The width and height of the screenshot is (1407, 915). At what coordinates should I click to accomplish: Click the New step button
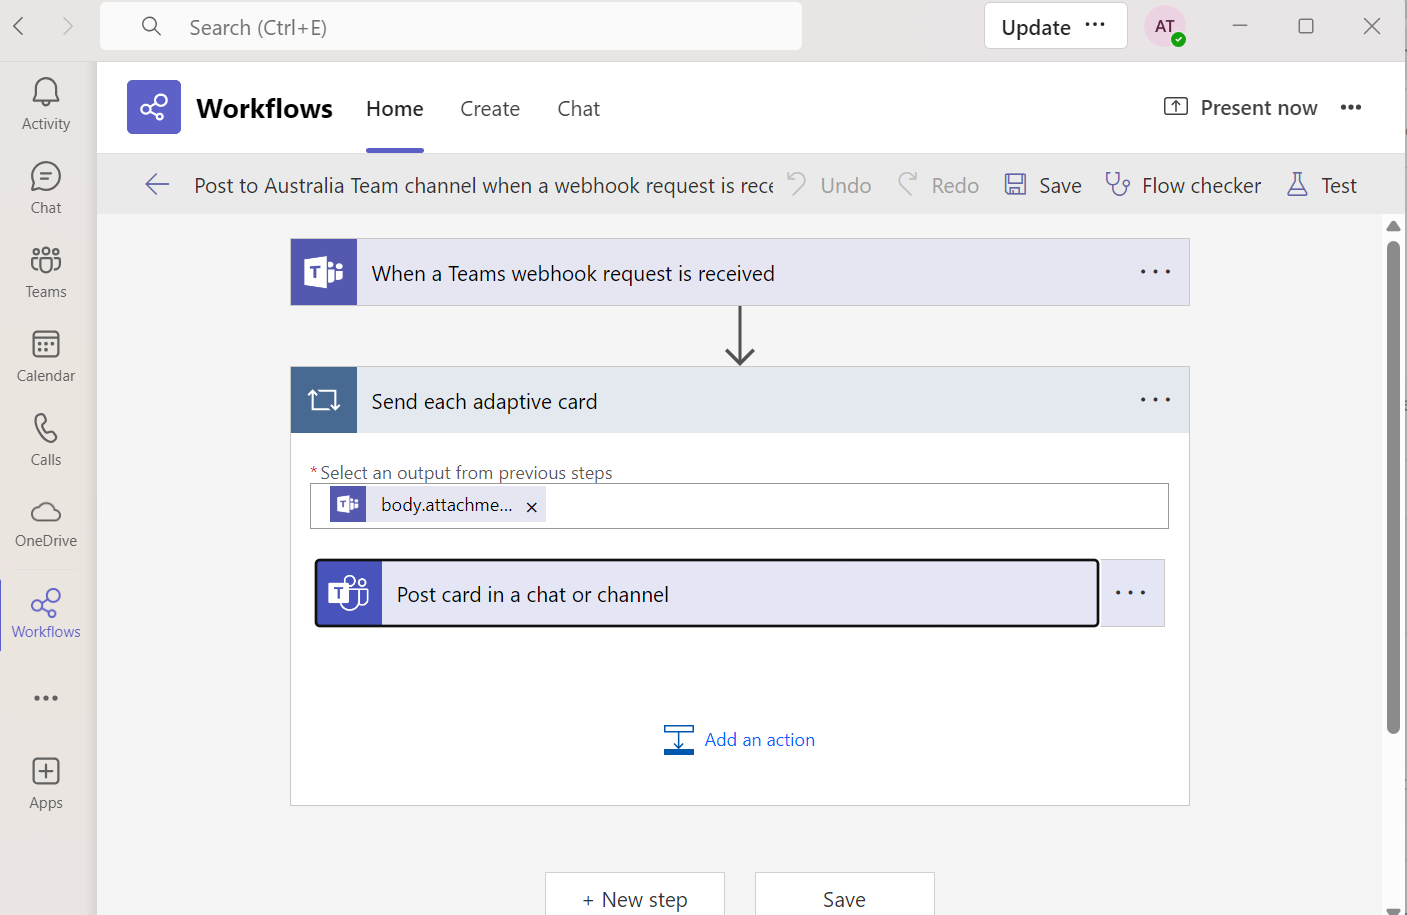(635, 895)
